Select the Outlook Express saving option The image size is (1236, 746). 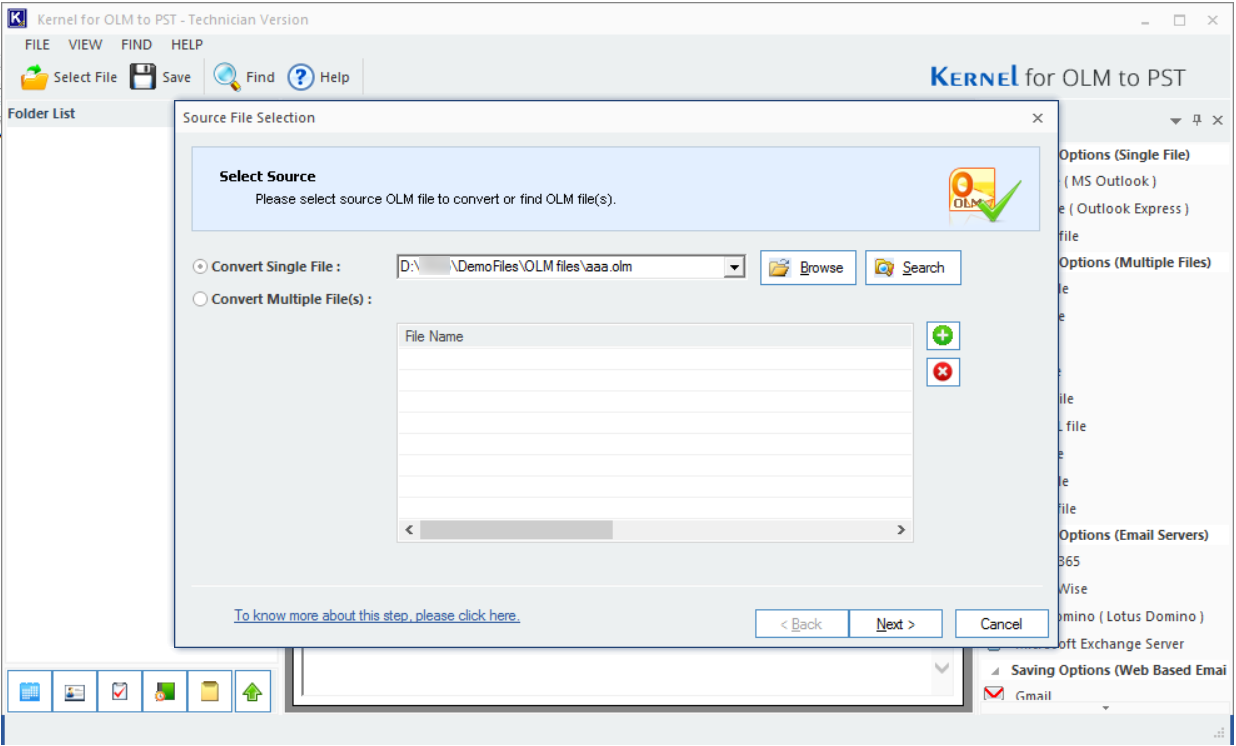pyautogui.click(x=1123, y=208)
